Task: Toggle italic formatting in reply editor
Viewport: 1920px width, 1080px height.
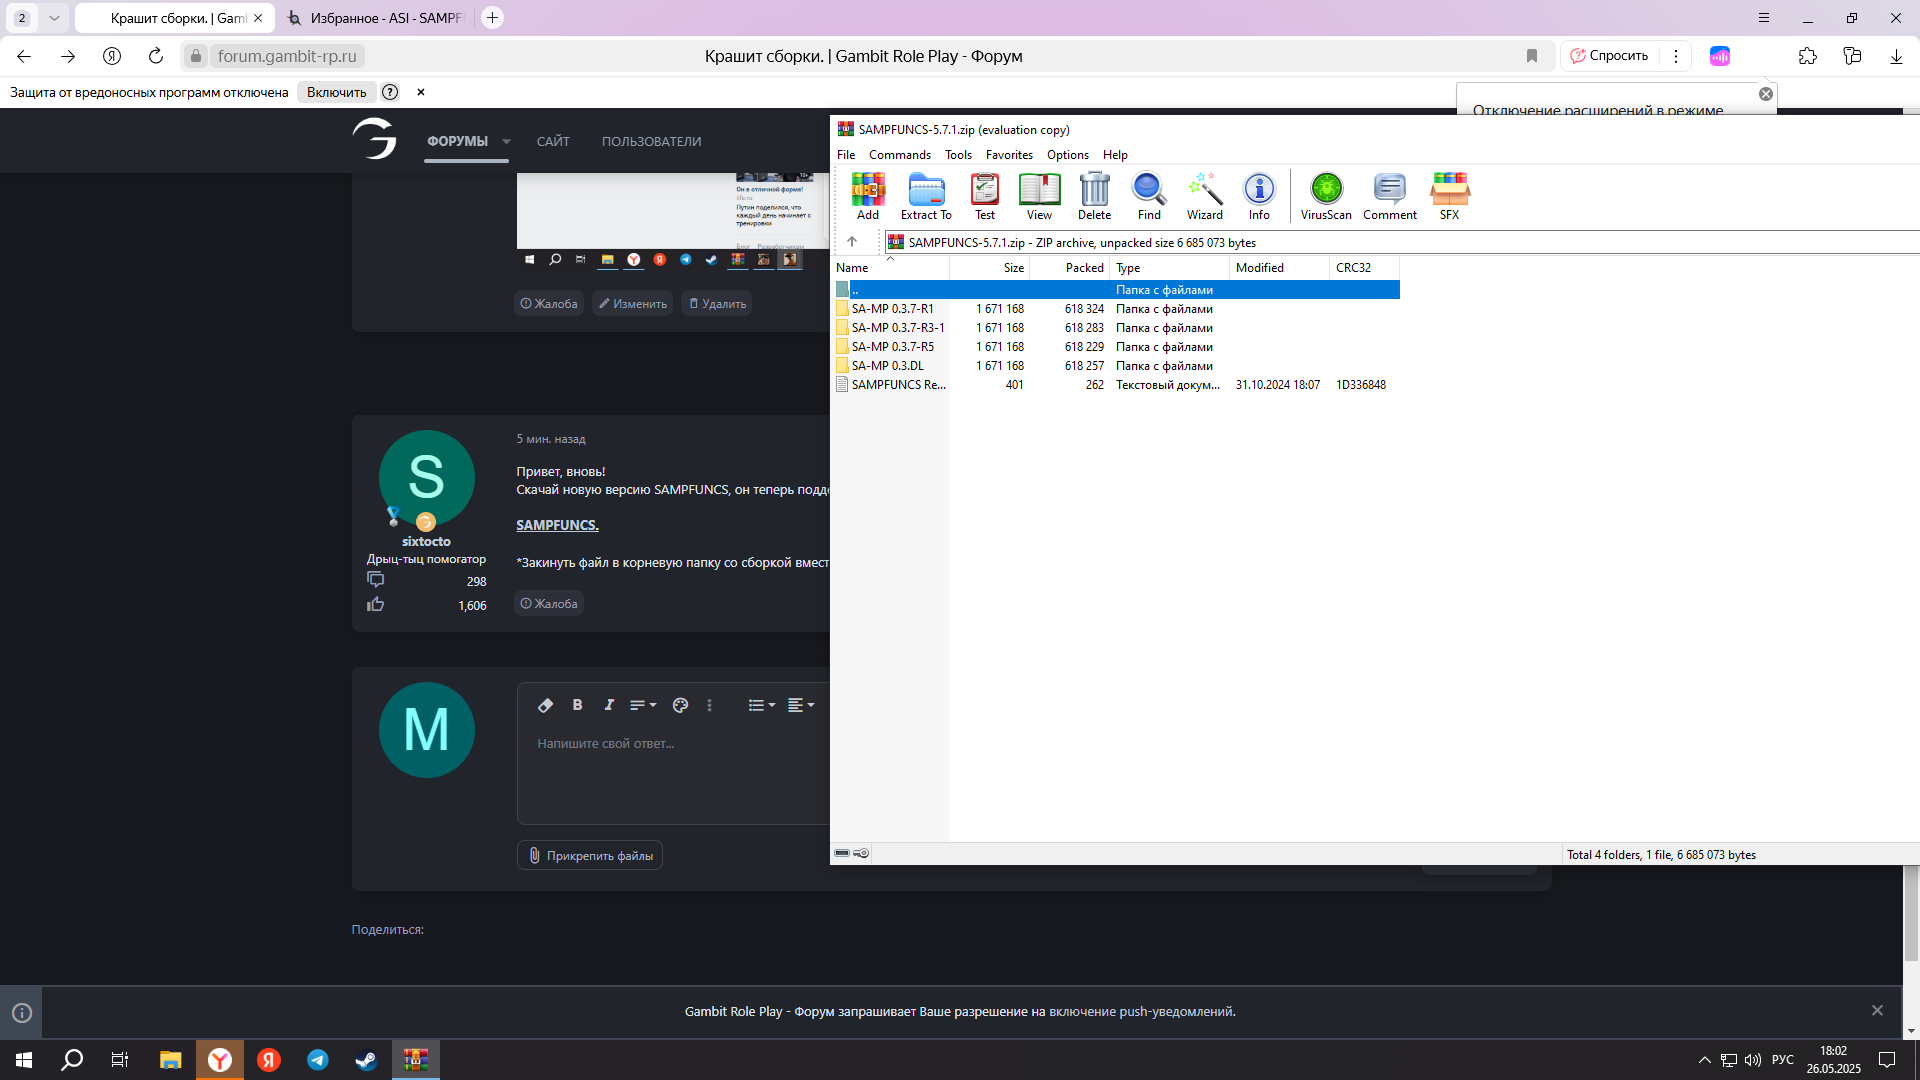Action: [x=608, y=705]
